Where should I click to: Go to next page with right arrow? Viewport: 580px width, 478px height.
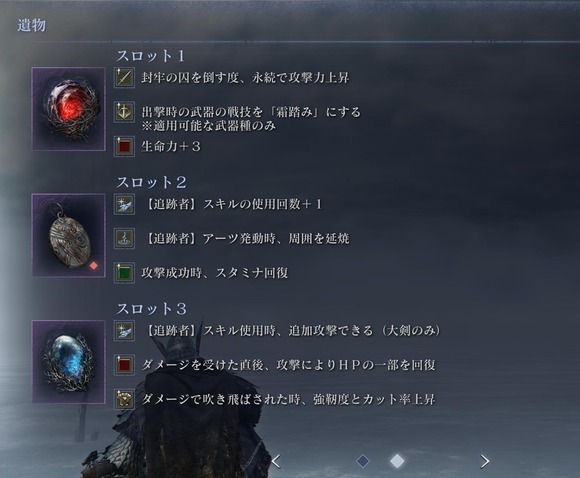485,461
